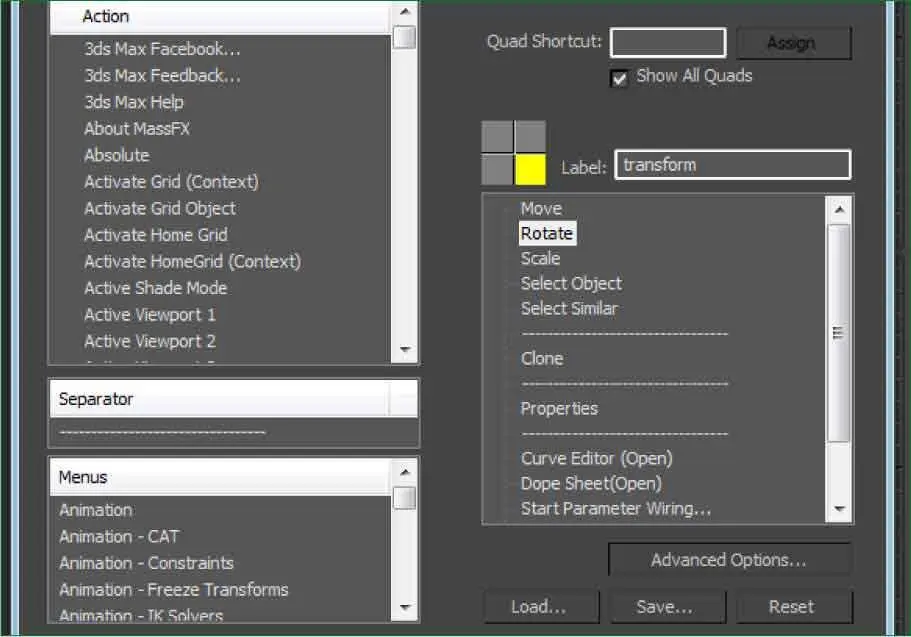Click the Action list scrollbar thumb

pyautogui.click(x=405, y=37)
